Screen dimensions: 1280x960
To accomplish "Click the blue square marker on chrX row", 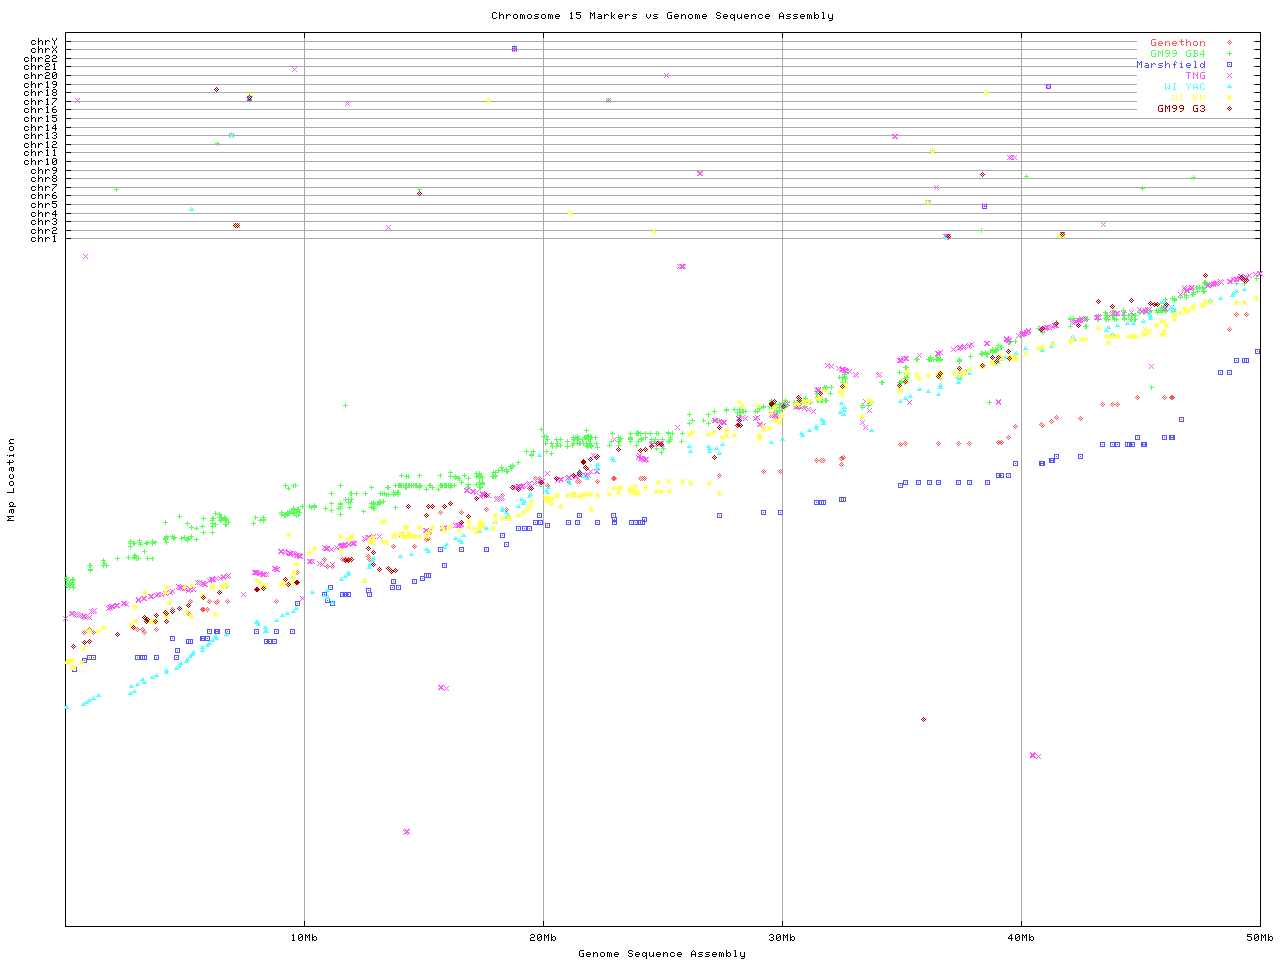I will pyautogui.click(x=514, y=49).
